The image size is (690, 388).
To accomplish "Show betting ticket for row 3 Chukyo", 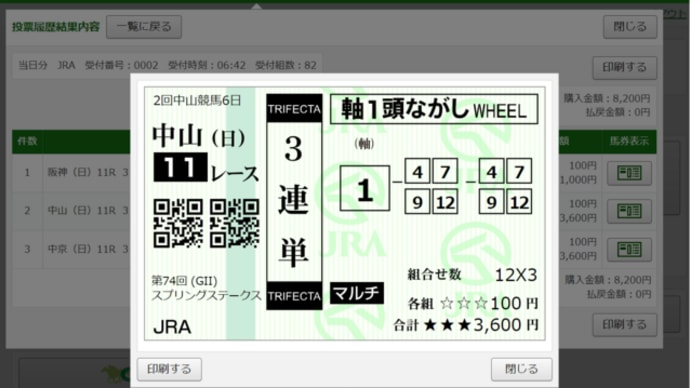I will (x=629, y=249).
